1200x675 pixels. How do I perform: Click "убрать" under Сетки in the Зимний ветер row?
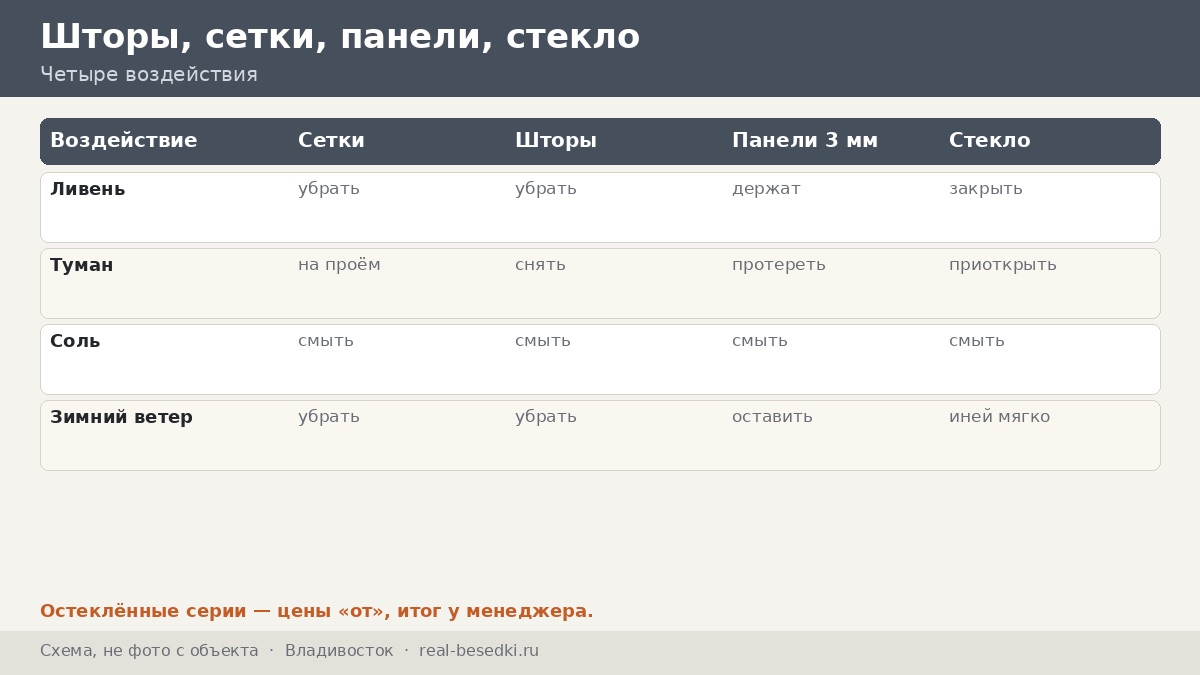[x=329, y=417]
